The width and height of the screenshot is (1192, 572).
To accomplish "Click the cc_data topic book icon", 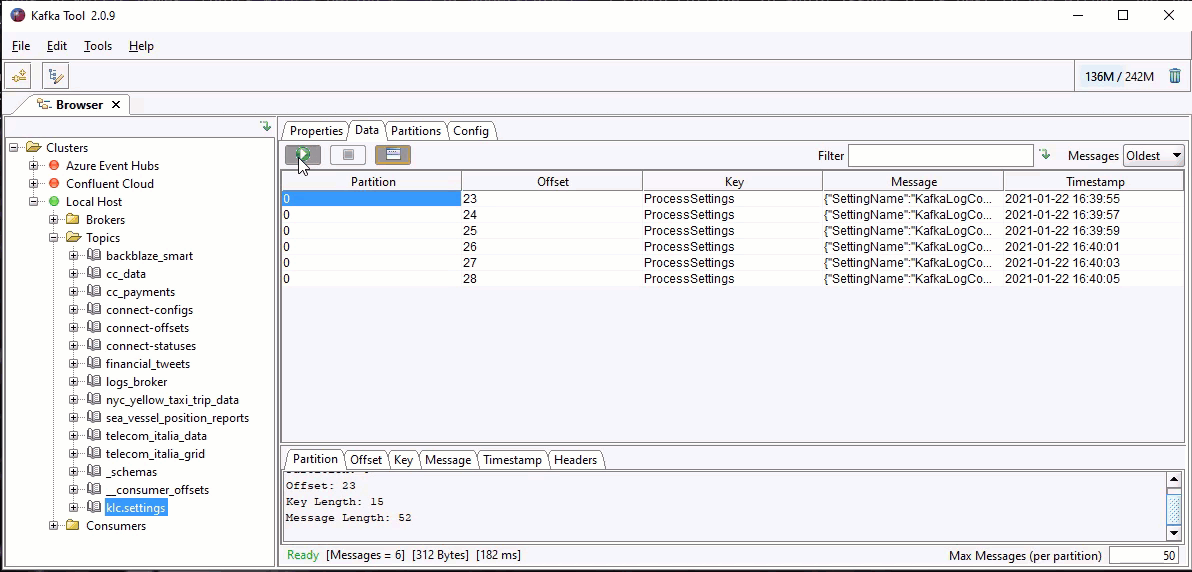I will [x=94, y=274].
